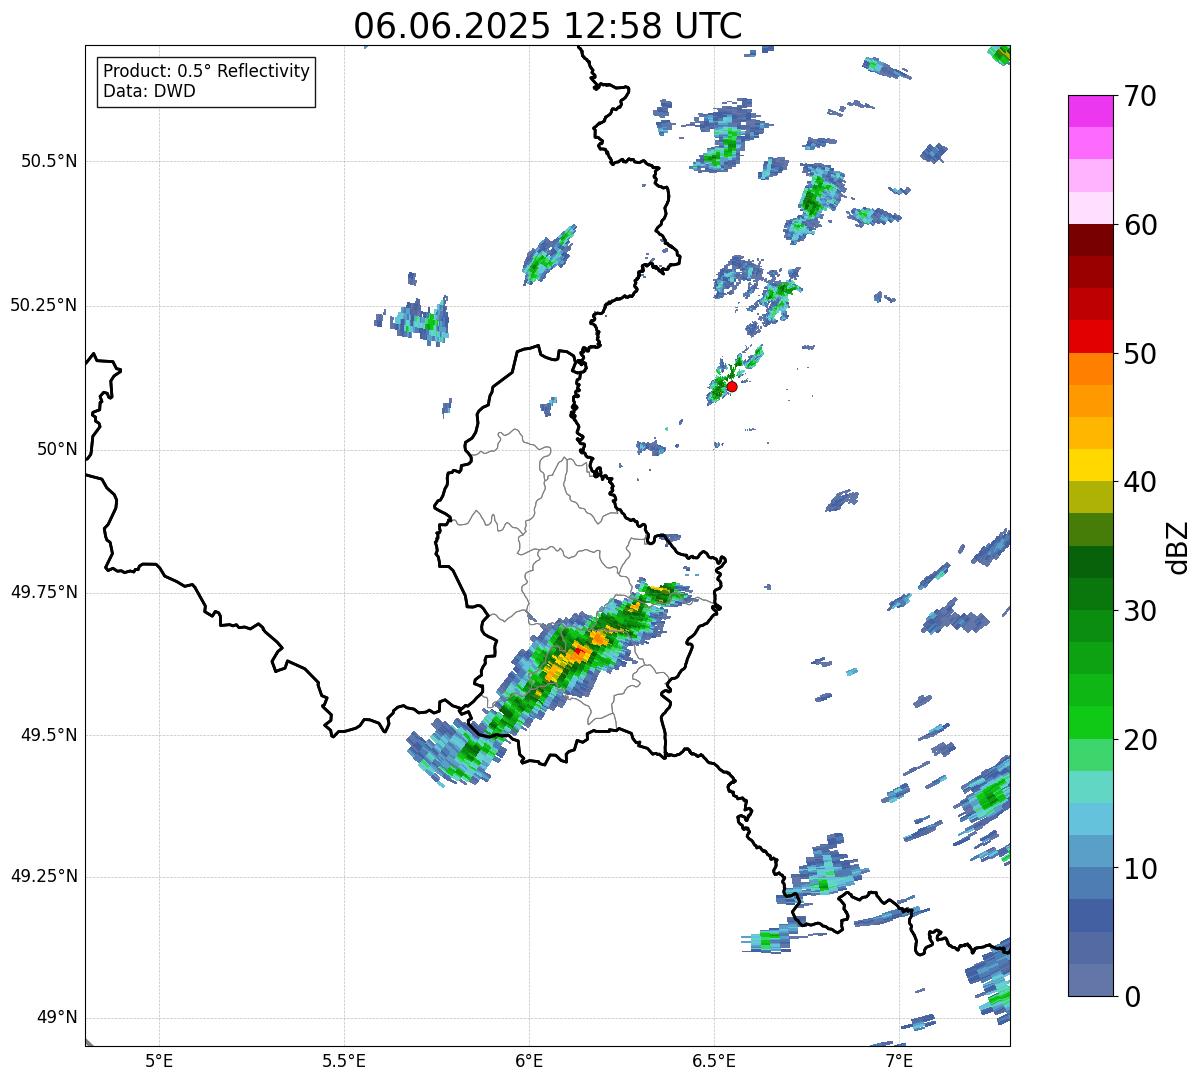
Task: Click the 5°E longitude label
Action: (159, 1060)
